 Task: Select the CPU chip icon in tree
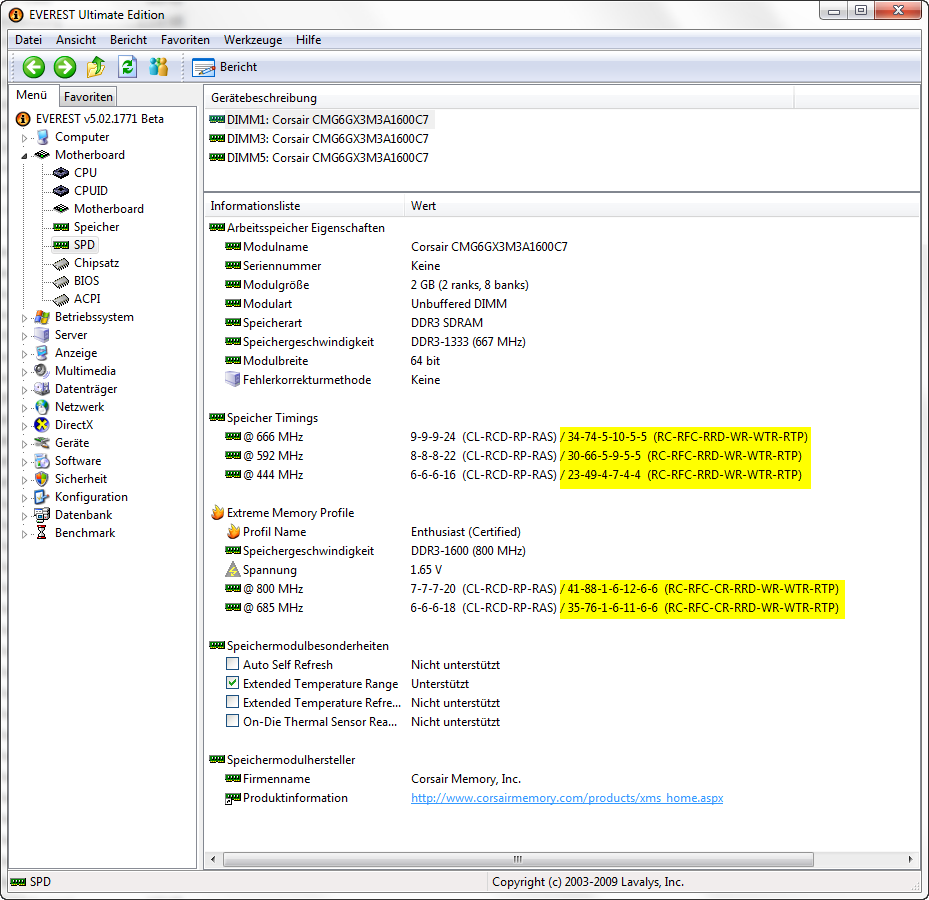tap(60, 173)
